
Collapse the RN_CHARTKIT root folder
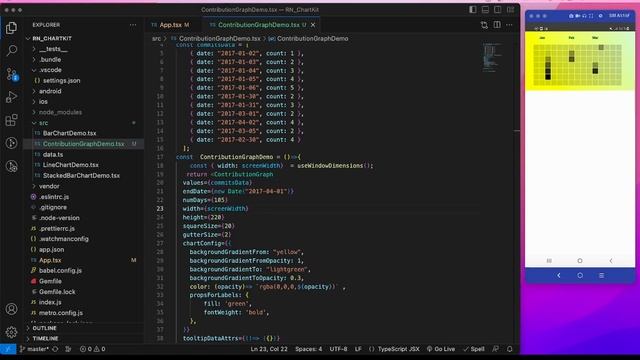[x=52, y=38]
